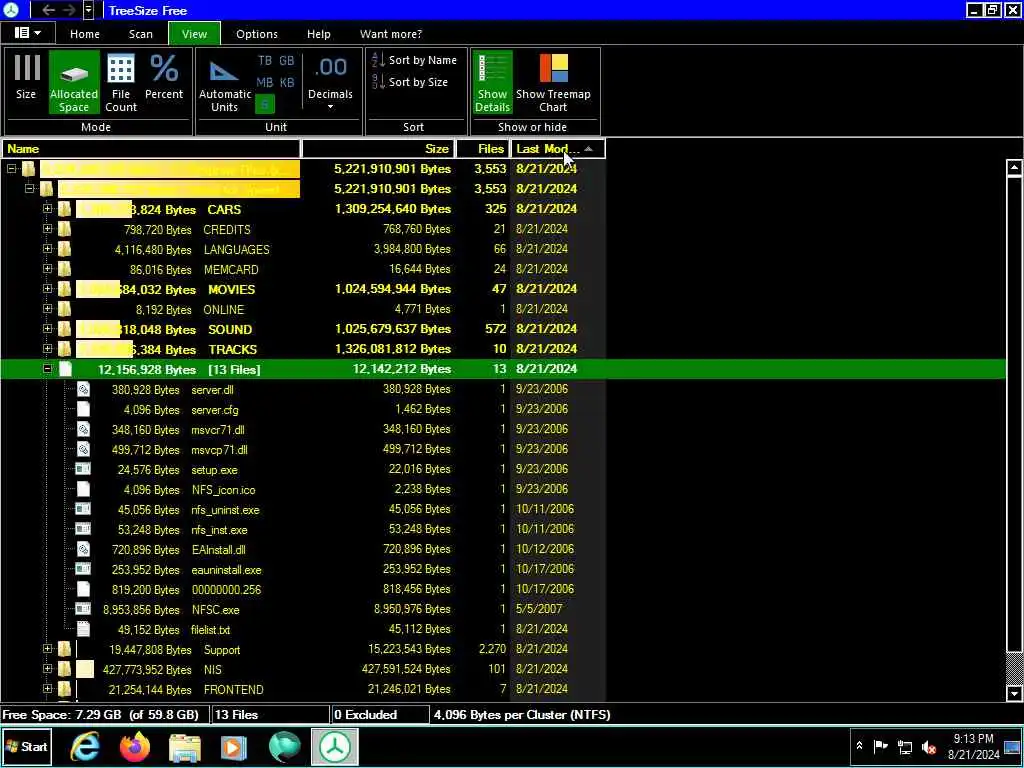Open the file menu button in ribbon
This screenshot has width=1024, height=768.
coord(27,33)
